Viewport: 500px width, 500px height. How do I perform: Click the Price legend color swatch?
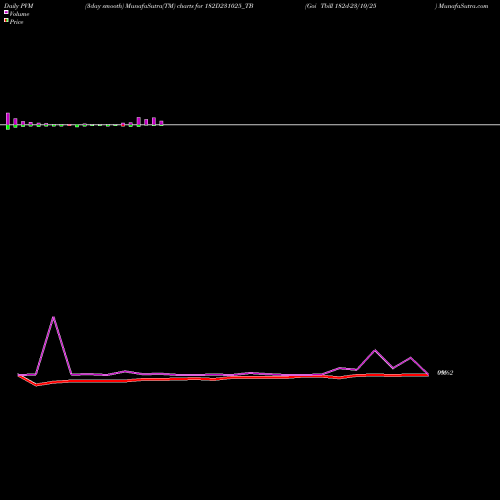[6, 20]
